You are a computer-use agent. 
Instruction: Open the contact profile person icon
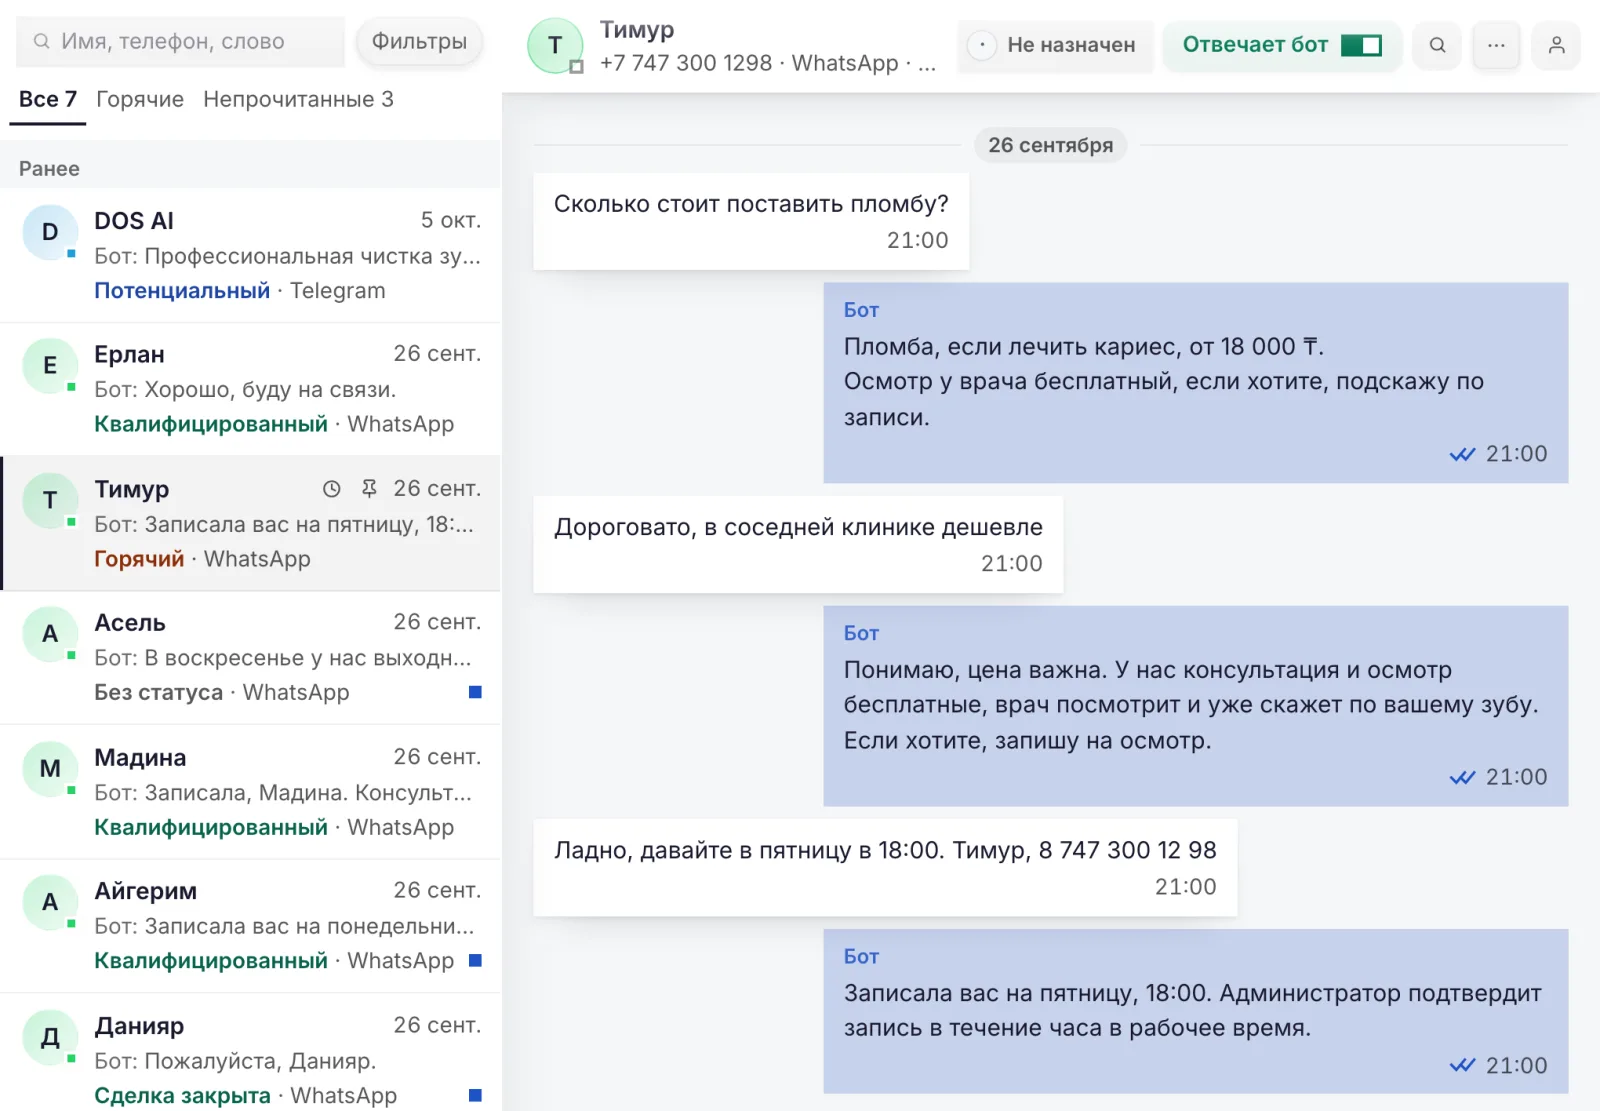click(1556, 45)
